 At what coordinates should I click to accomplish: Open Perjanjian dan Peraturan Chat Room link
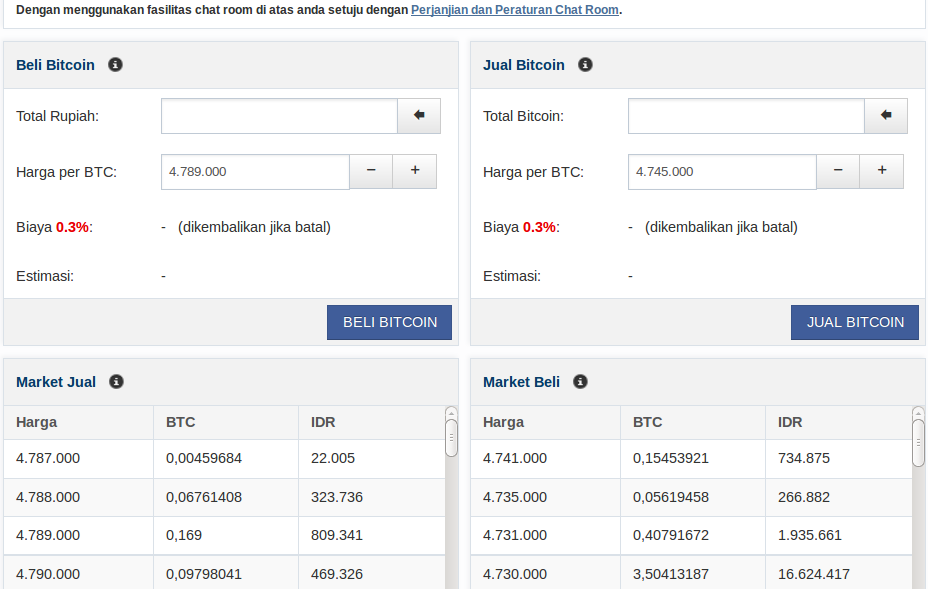point(514,10)
